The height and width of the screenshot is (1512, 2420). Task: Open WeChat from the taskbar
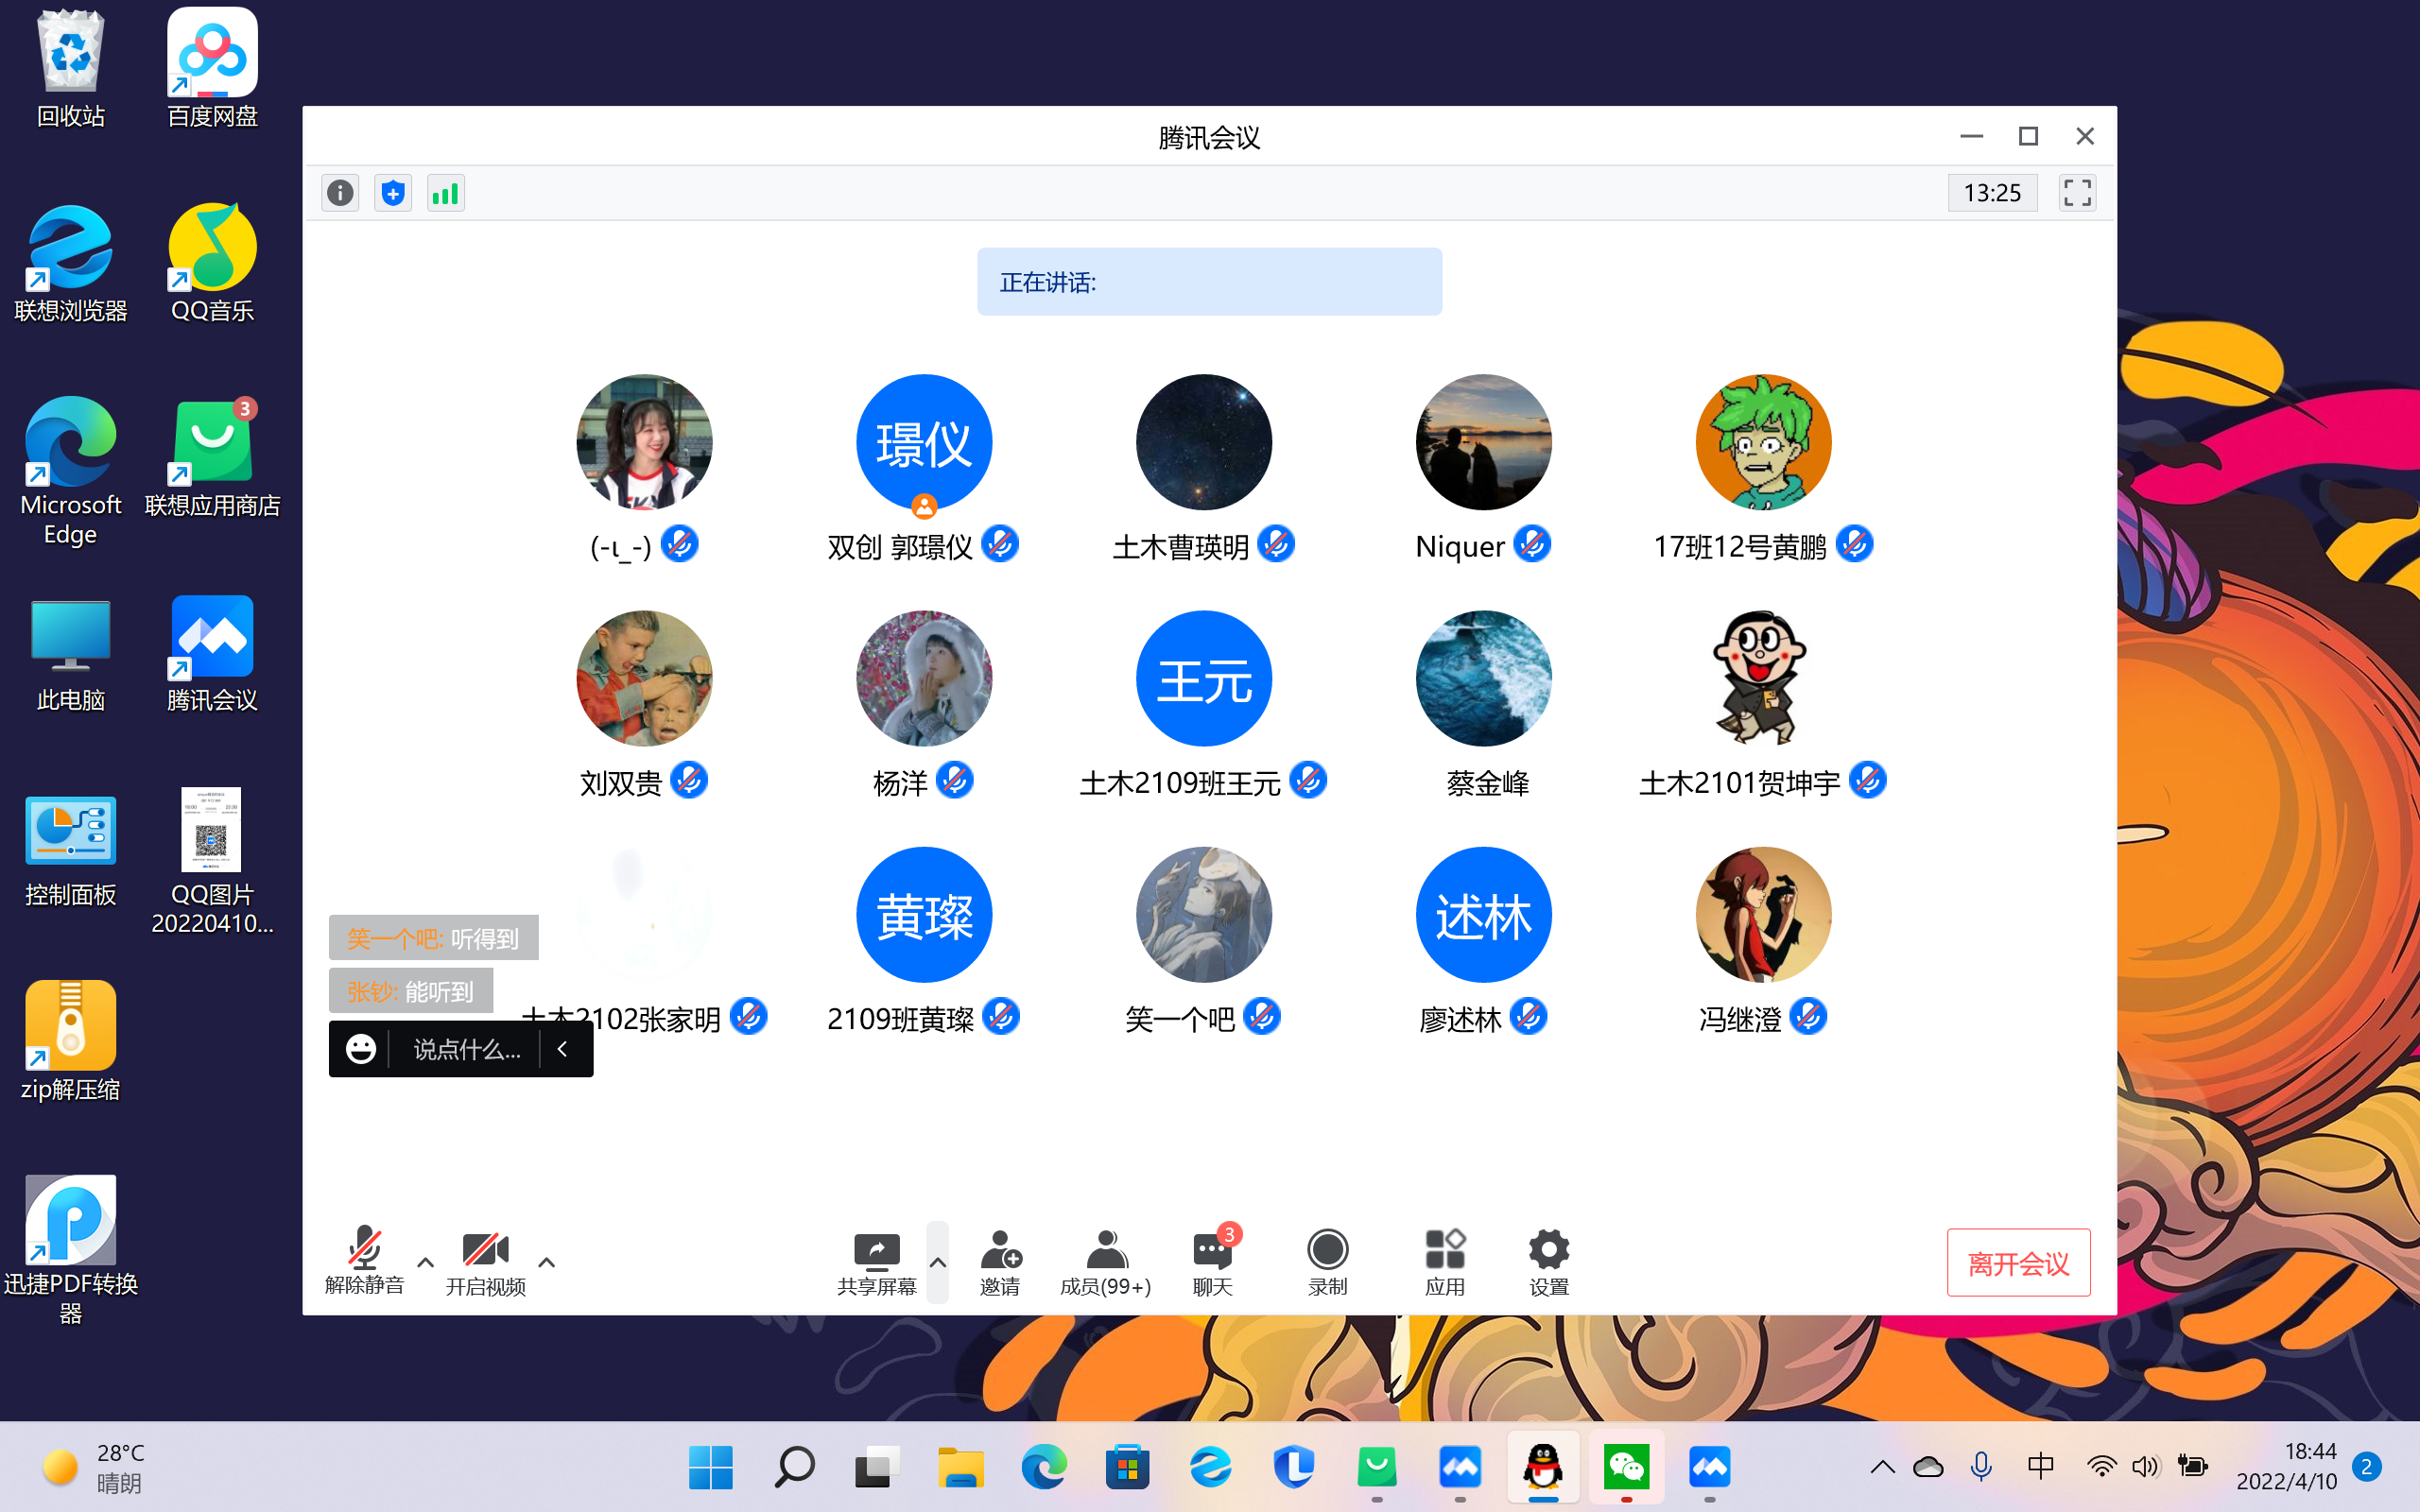(1626, 1467)
